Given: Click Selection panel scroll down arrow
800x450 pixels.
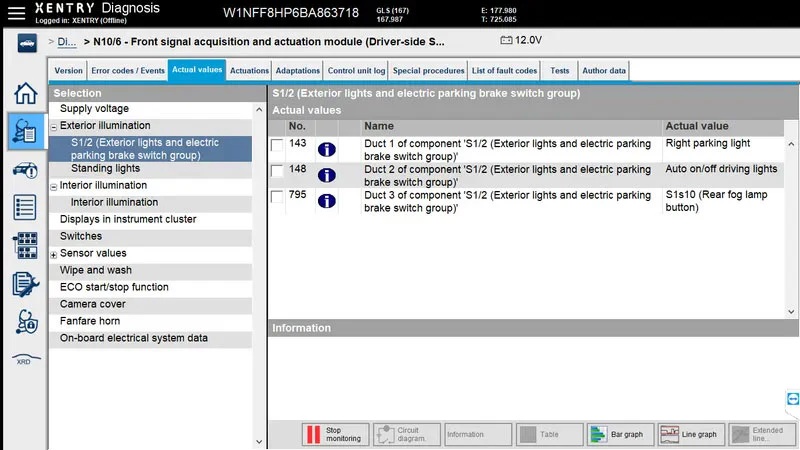Looking at the screenshot, I should [259, 442].
